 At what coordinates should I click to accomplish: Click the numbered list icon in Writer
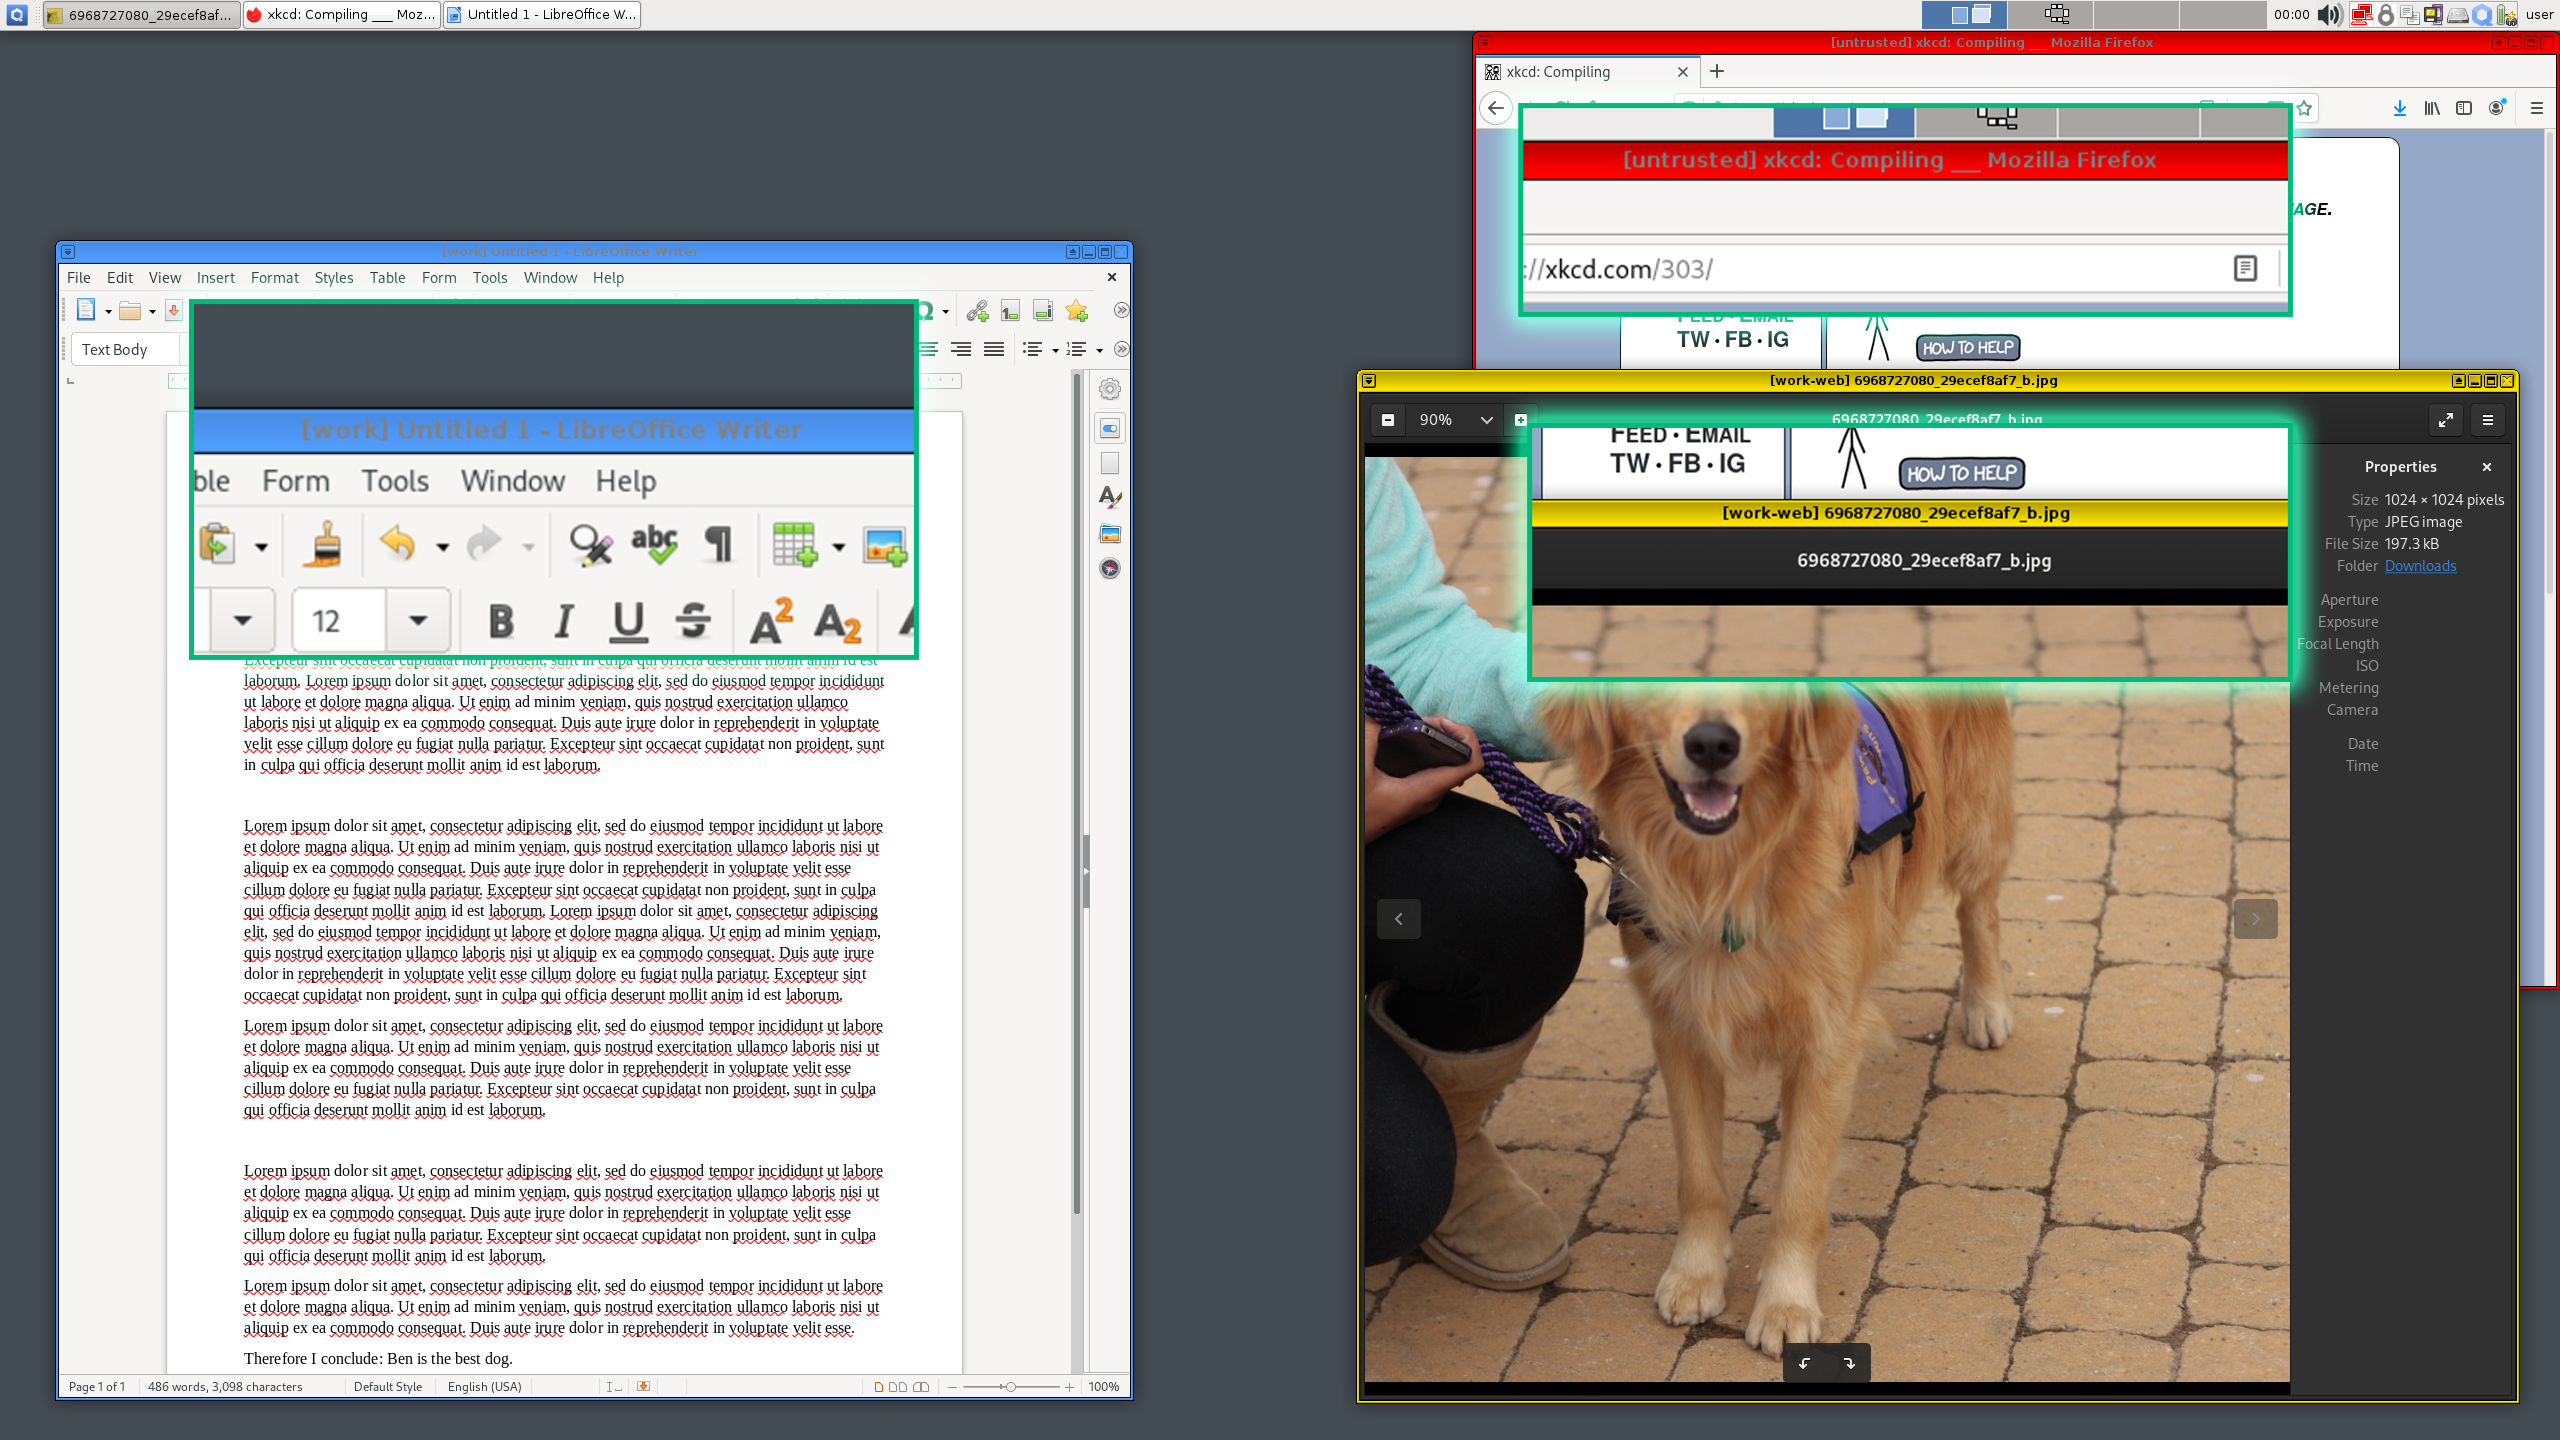tap(1077, 349)
